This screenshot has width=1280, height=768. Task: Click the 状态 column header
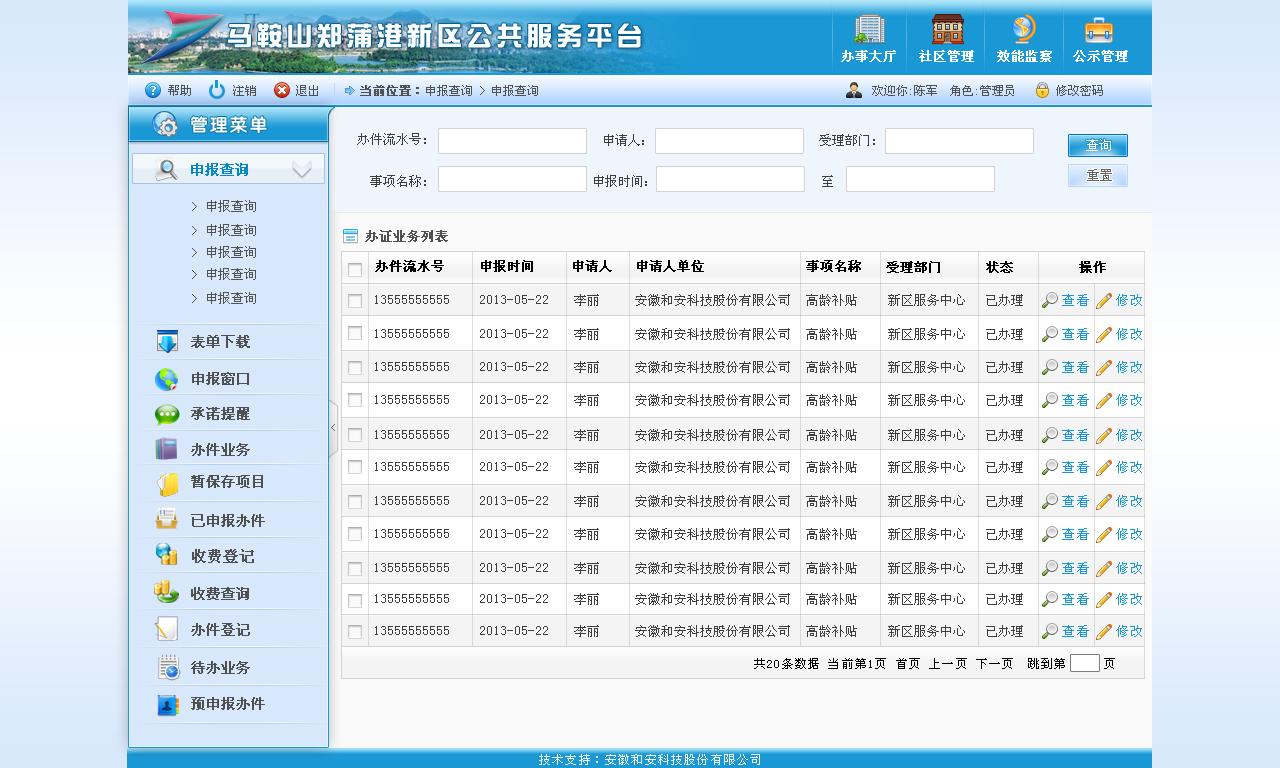coord(999,267)
